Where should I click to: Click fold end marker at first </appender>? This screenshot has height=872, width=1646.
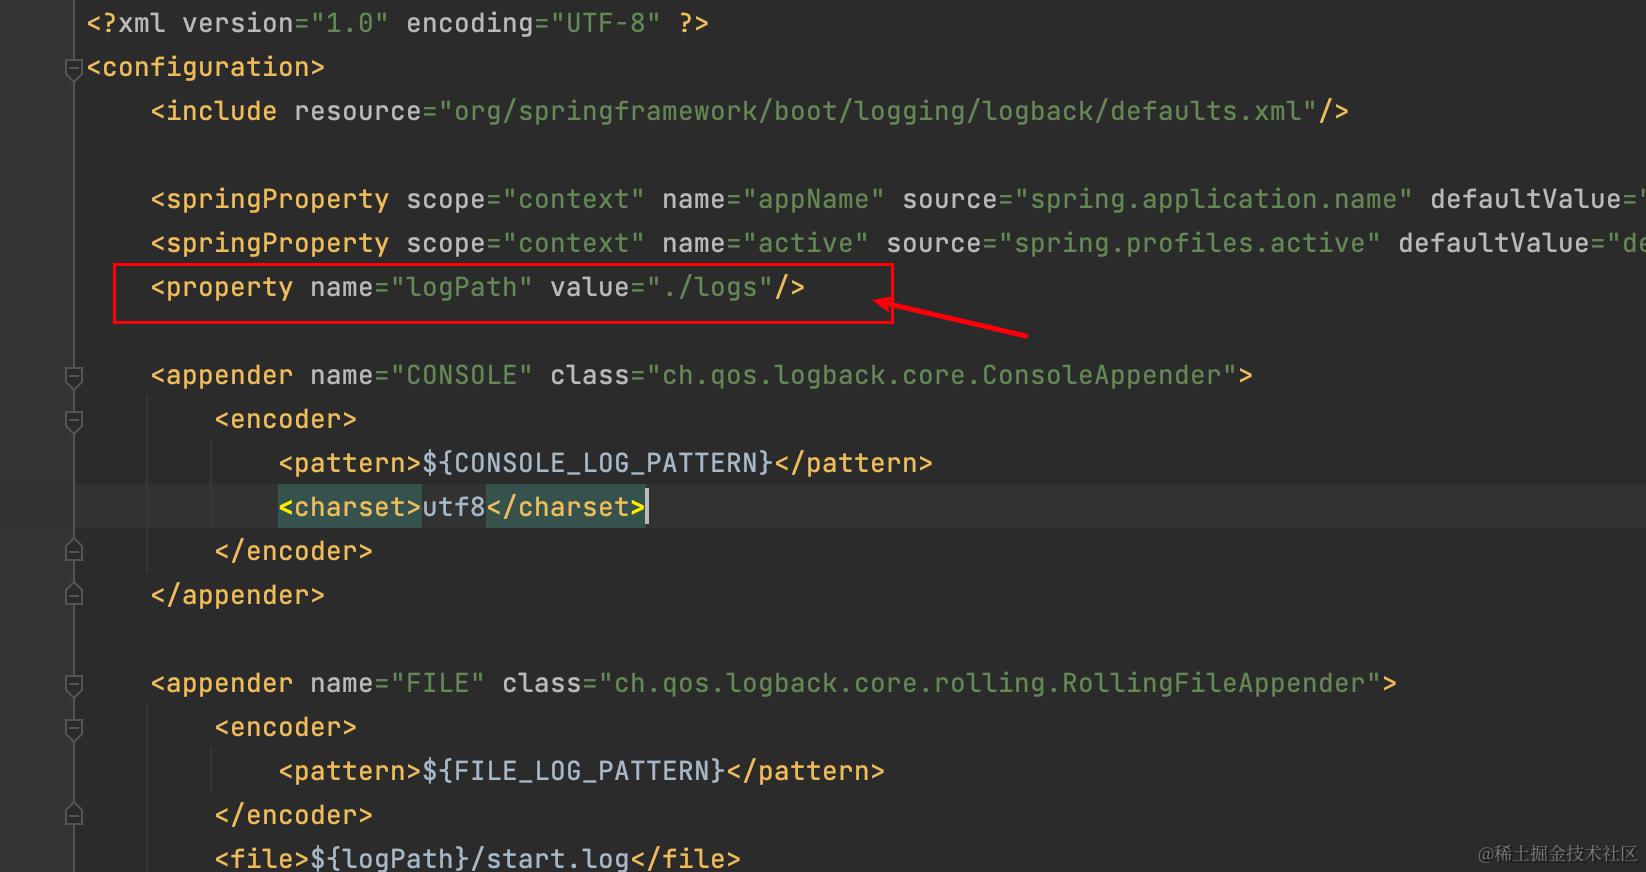(x=73, y=595)
